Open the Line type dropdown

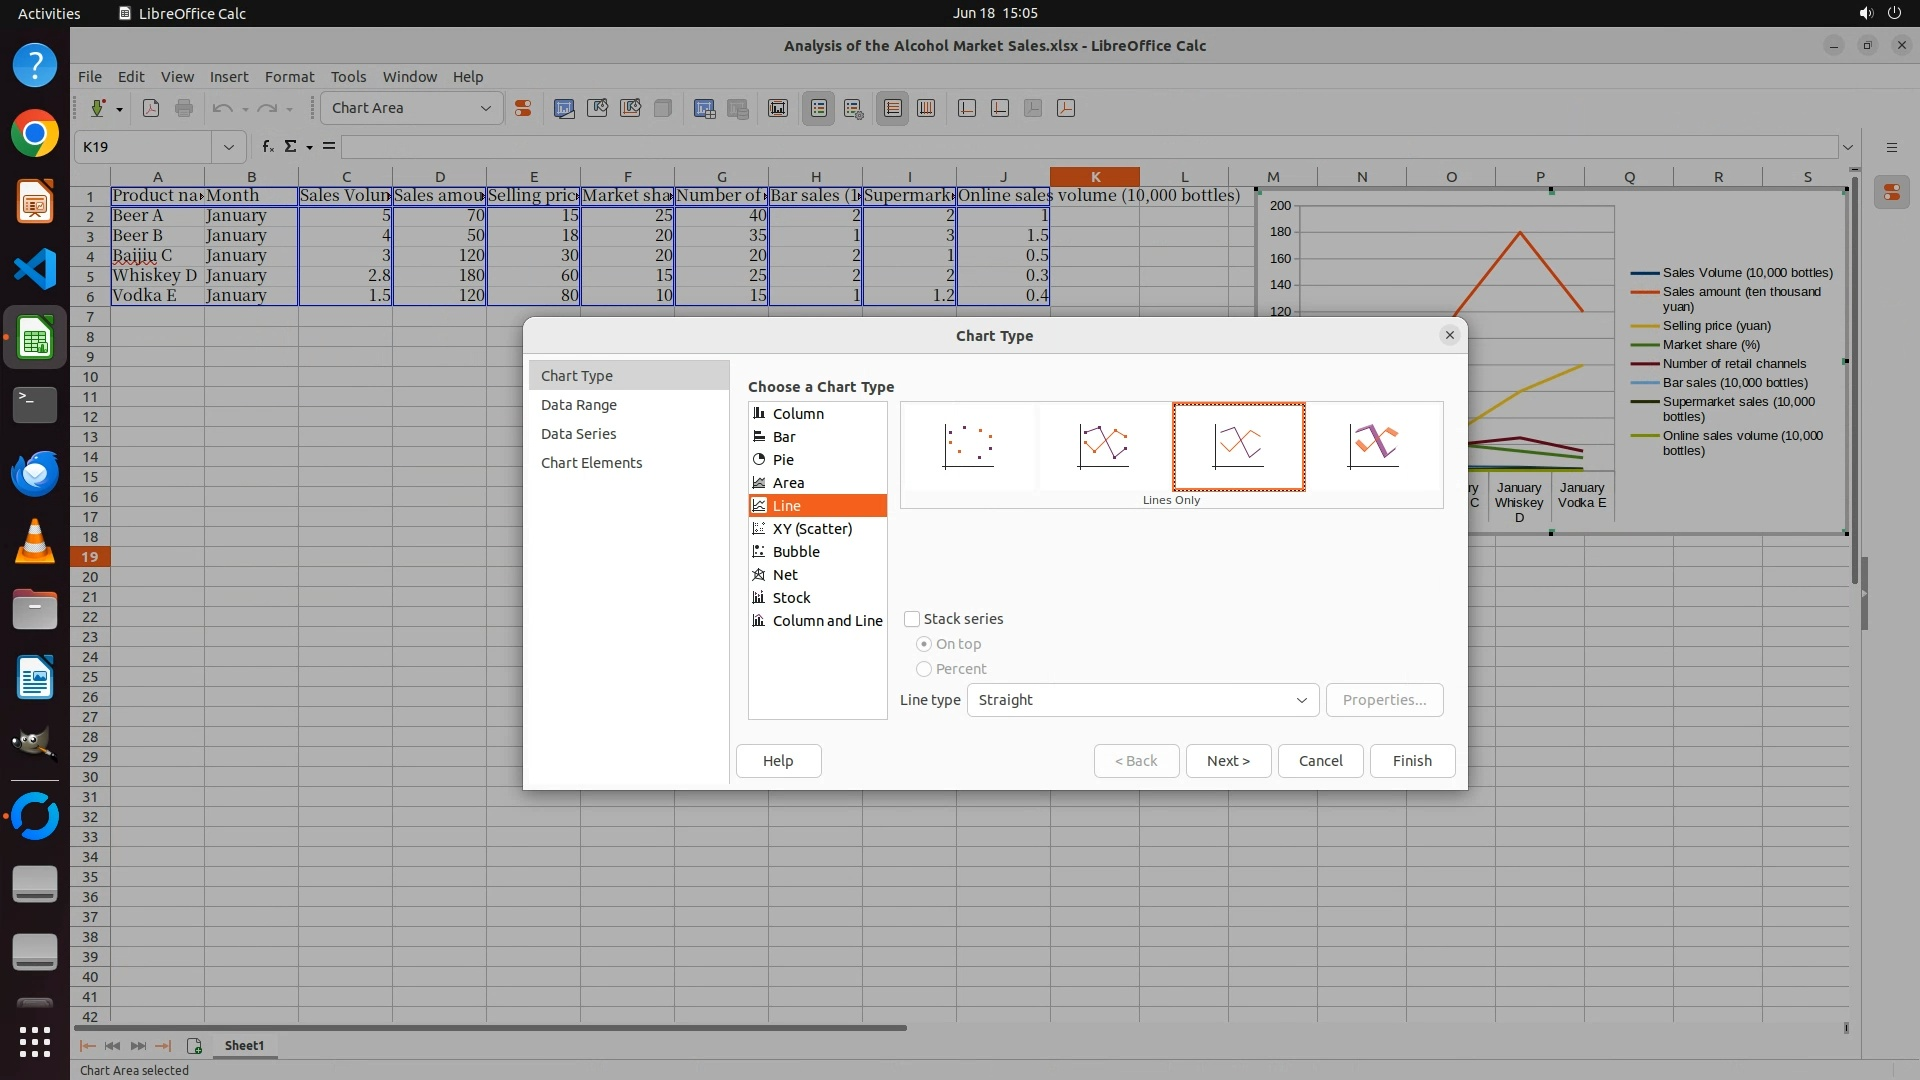(1142, 700)
